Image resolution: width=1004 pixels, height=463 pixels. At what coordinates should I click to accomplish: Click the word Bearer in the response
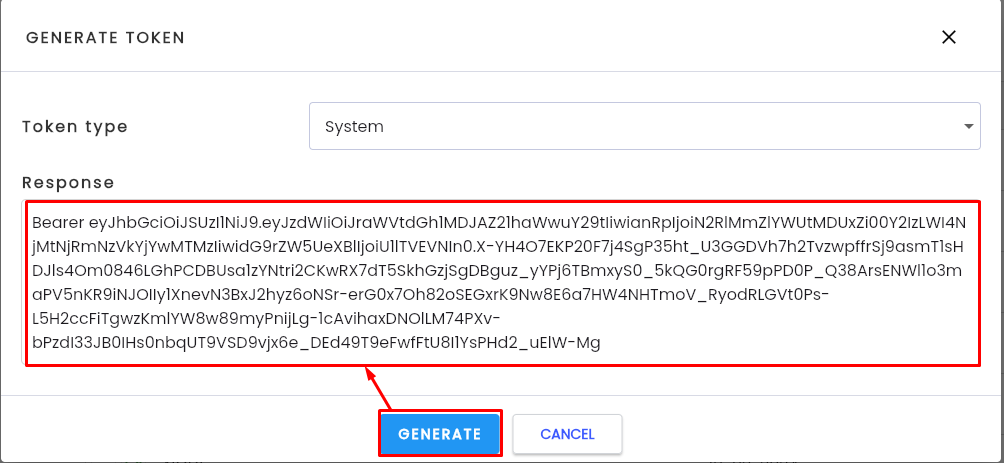pos(58,223)
